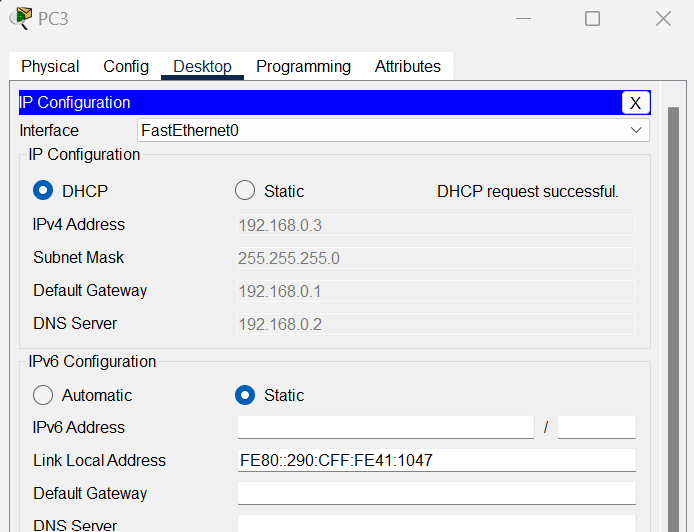Click the IPv4 DNS Server field 192.168.0.2
This screenshot has height=532, width=694.
(x=436, y=324)
